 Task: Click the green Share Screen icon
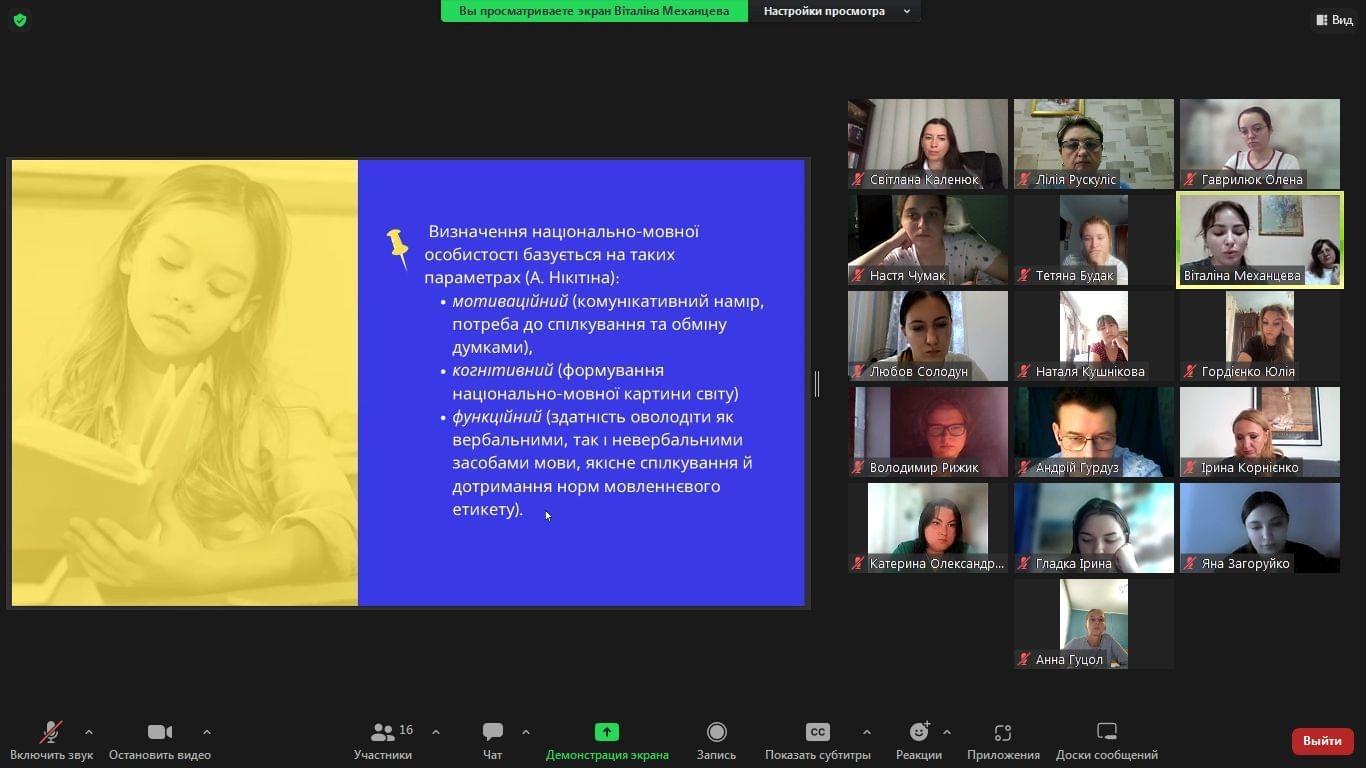[606, 732]
